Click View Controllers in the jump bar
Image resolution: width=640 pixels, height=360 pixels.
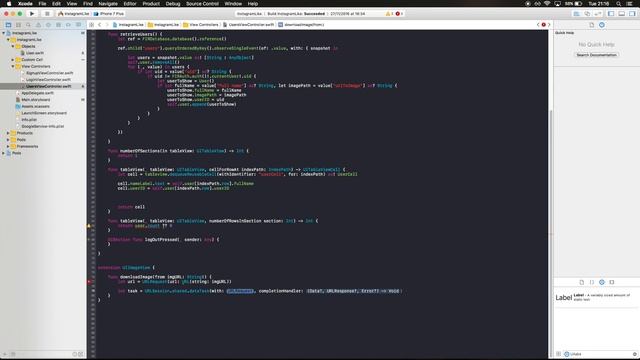point(201,25)
